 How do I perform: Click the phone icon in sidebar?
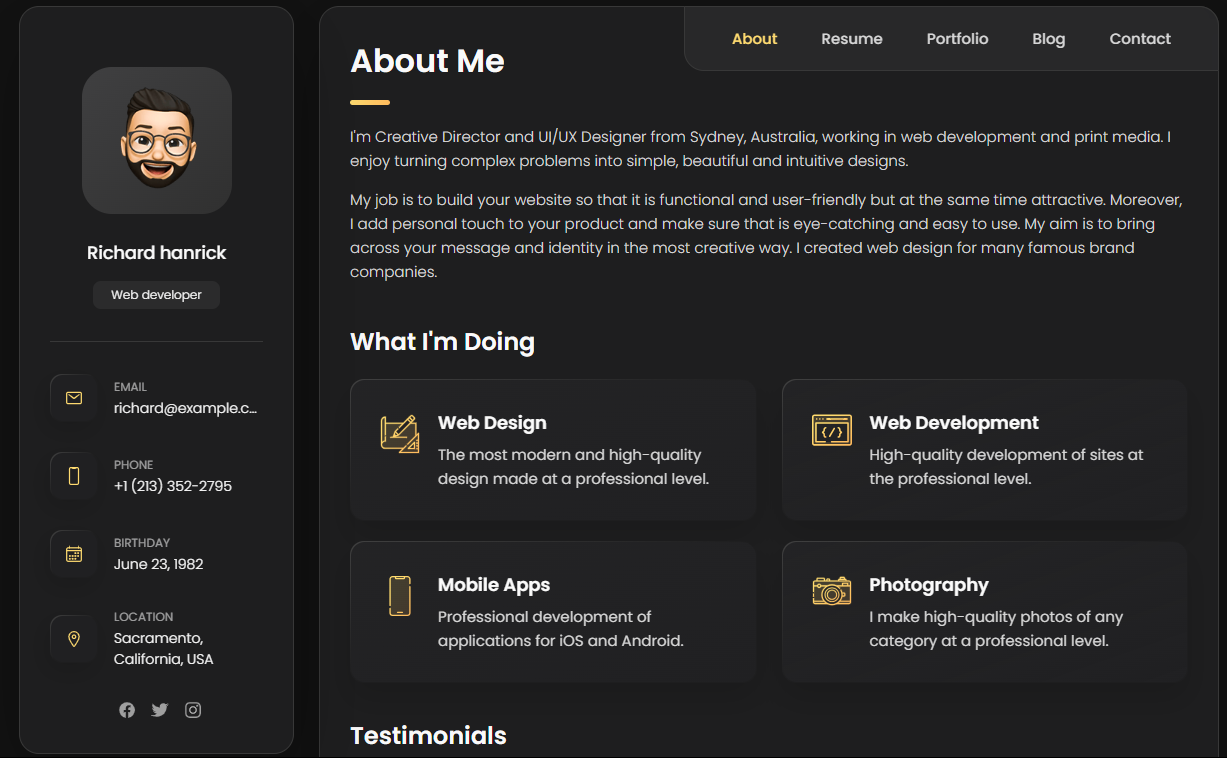(73, 476)
